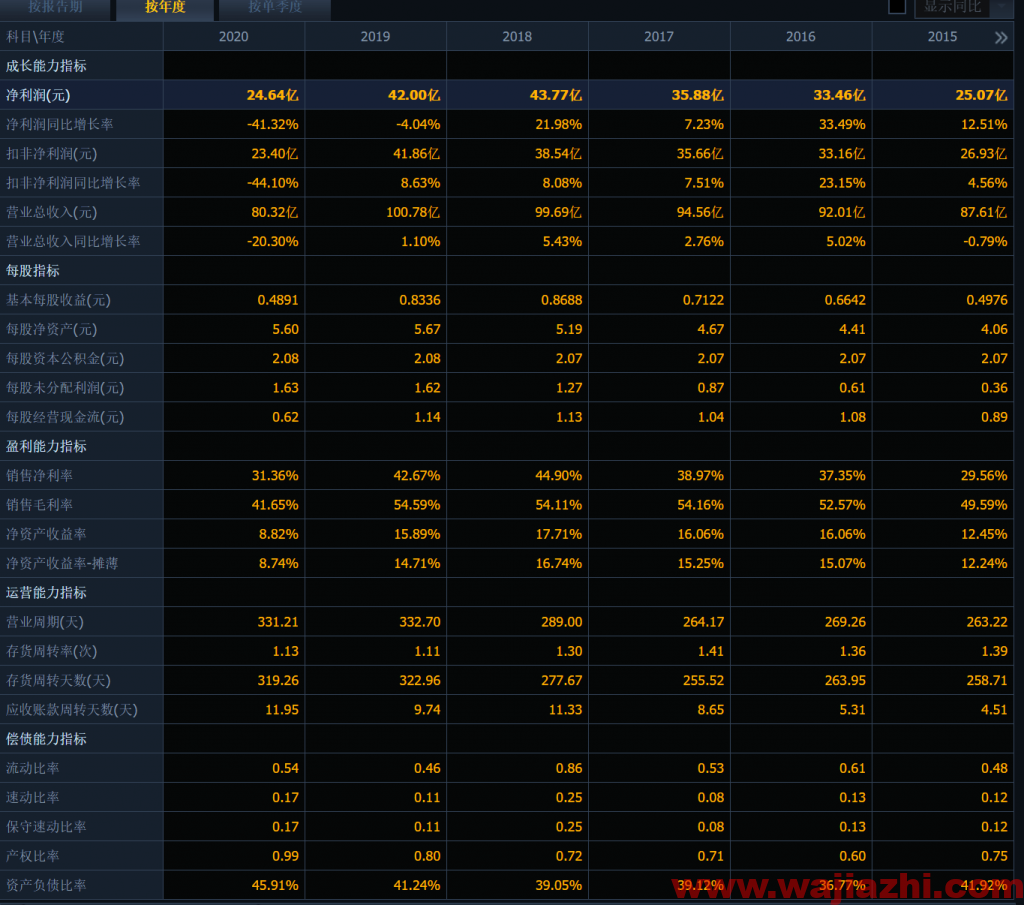Select the 净资产收益率-摊薄 row label
The height and width of the screenshot is (905, 1024).
[x=62, y=564]
